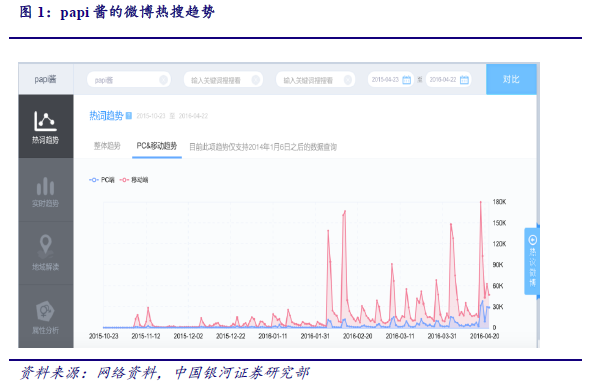Click the papi酱 label in the header

(x=45, y=79)
